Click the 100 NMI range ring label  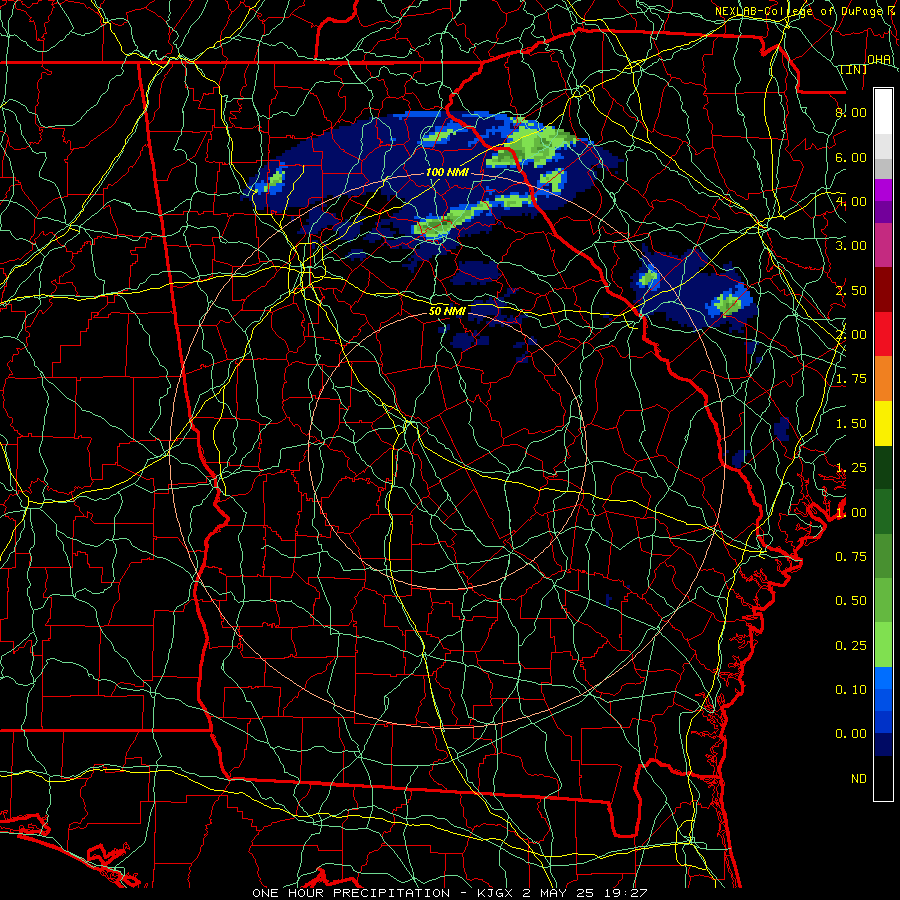(447, 172)
